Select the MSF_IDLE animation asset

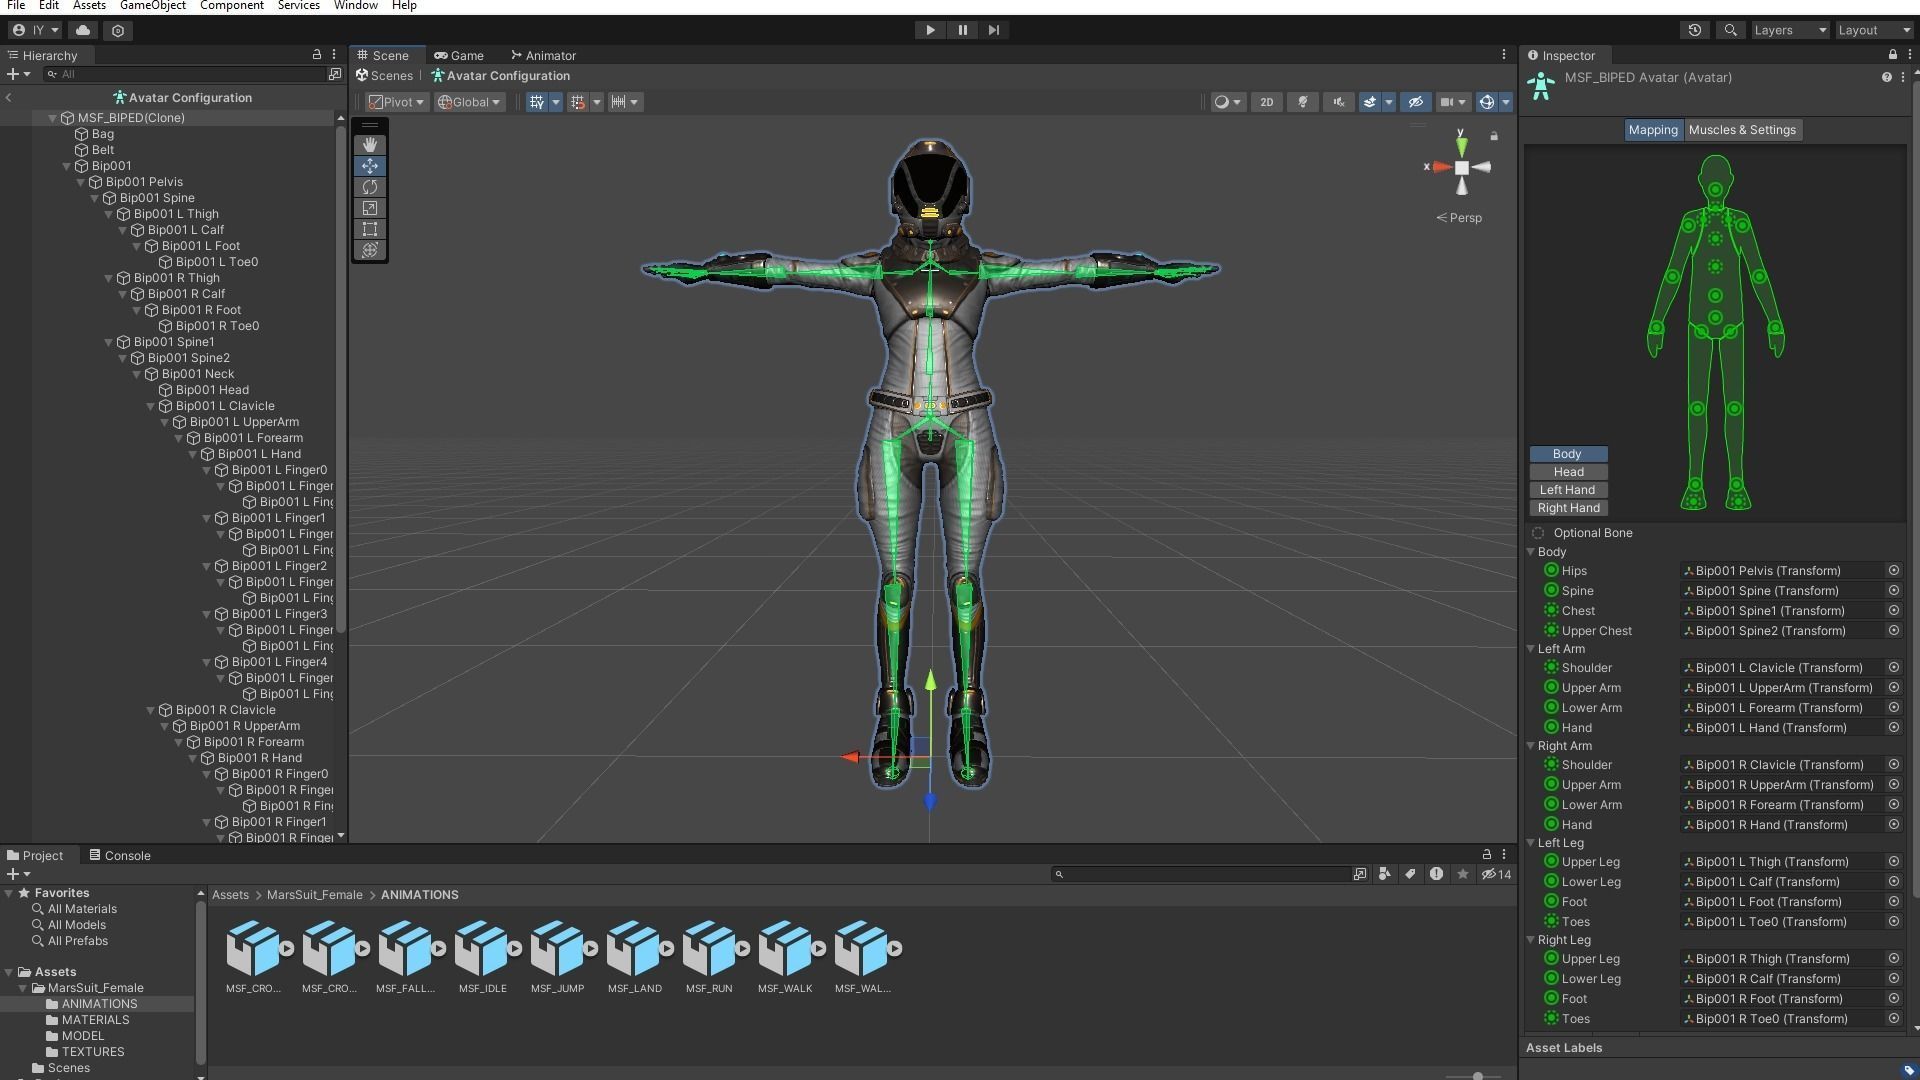[x=483, y=957]
